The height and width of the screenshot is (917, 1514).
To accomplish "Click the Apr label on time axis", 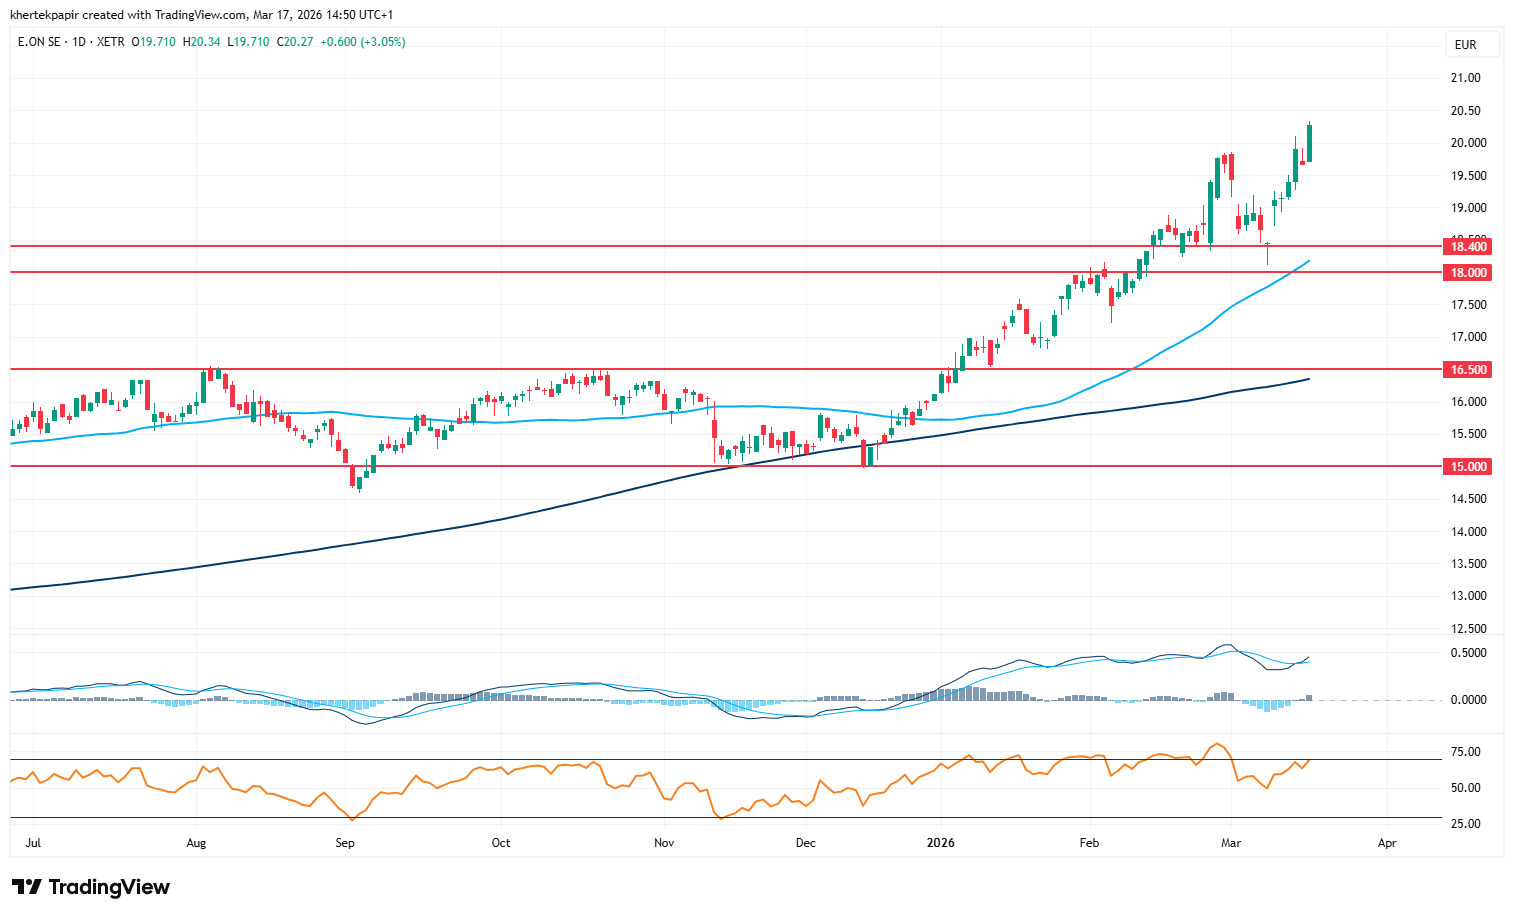I will [1387, 843].
